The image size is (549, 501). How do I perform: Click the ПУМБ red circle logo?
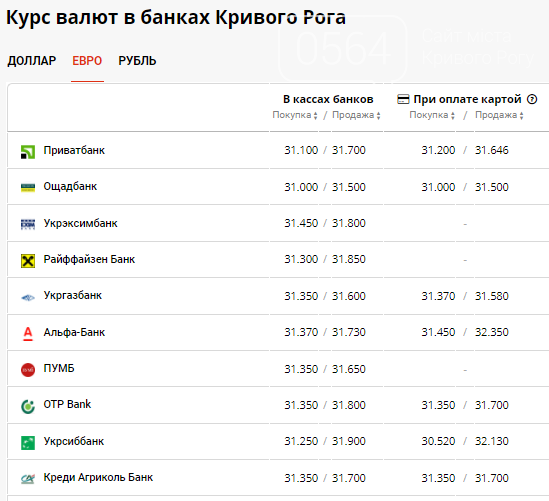pos(28,370)
